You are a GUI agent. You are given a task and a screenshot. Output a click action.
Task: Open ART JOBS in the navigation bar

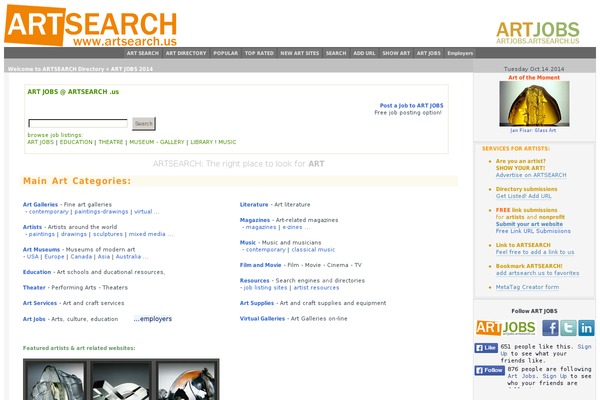point(429,53)
